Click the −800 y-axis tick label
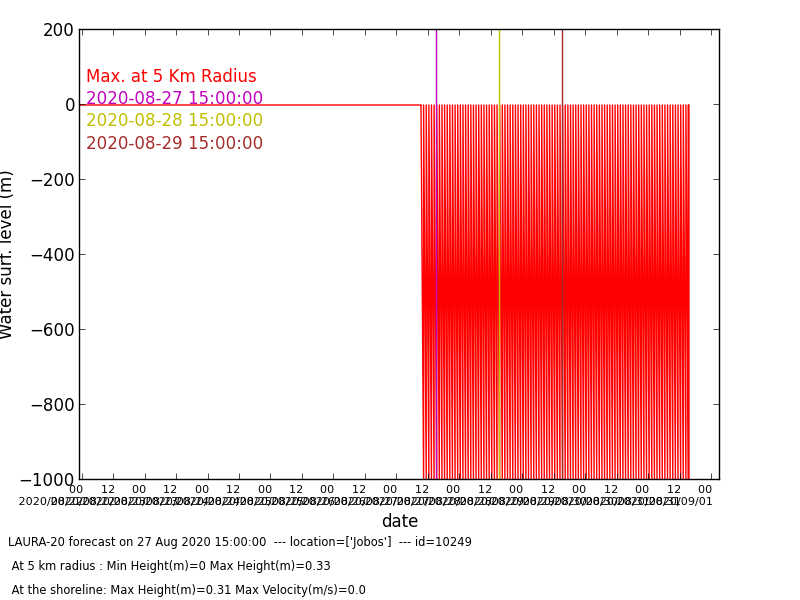800x600 pixels. [x=52, y=405]
